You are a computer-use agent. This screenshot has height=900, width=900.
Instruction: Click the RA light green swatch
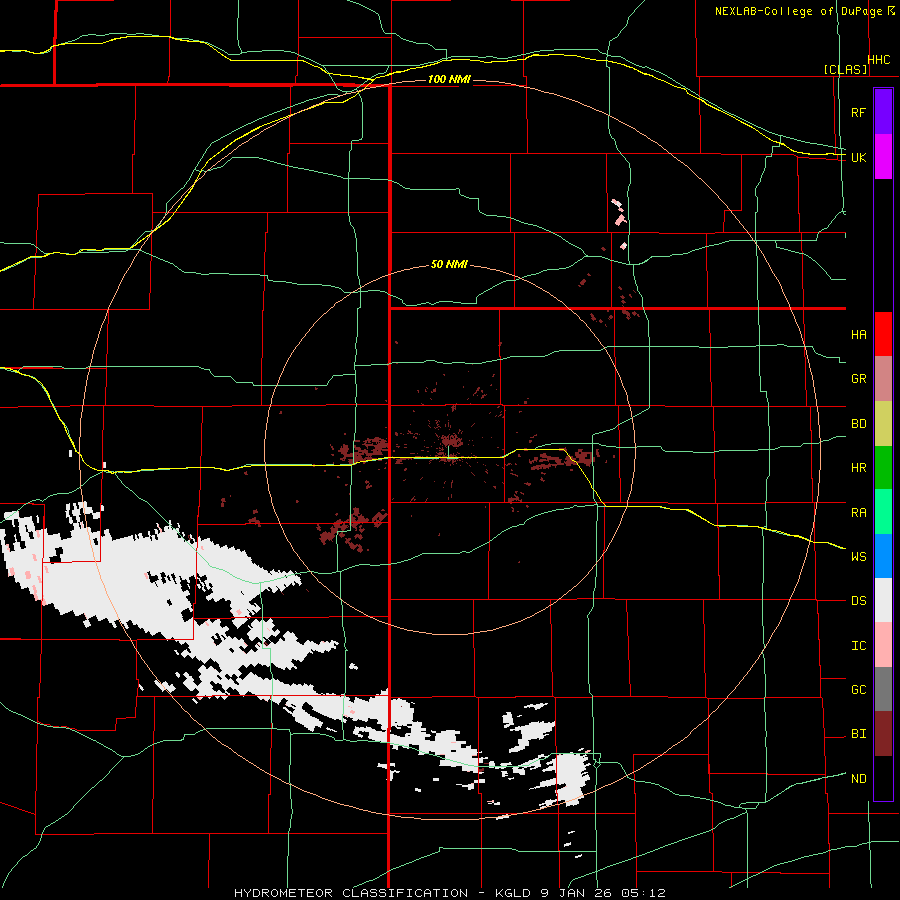tap(883, 512)
